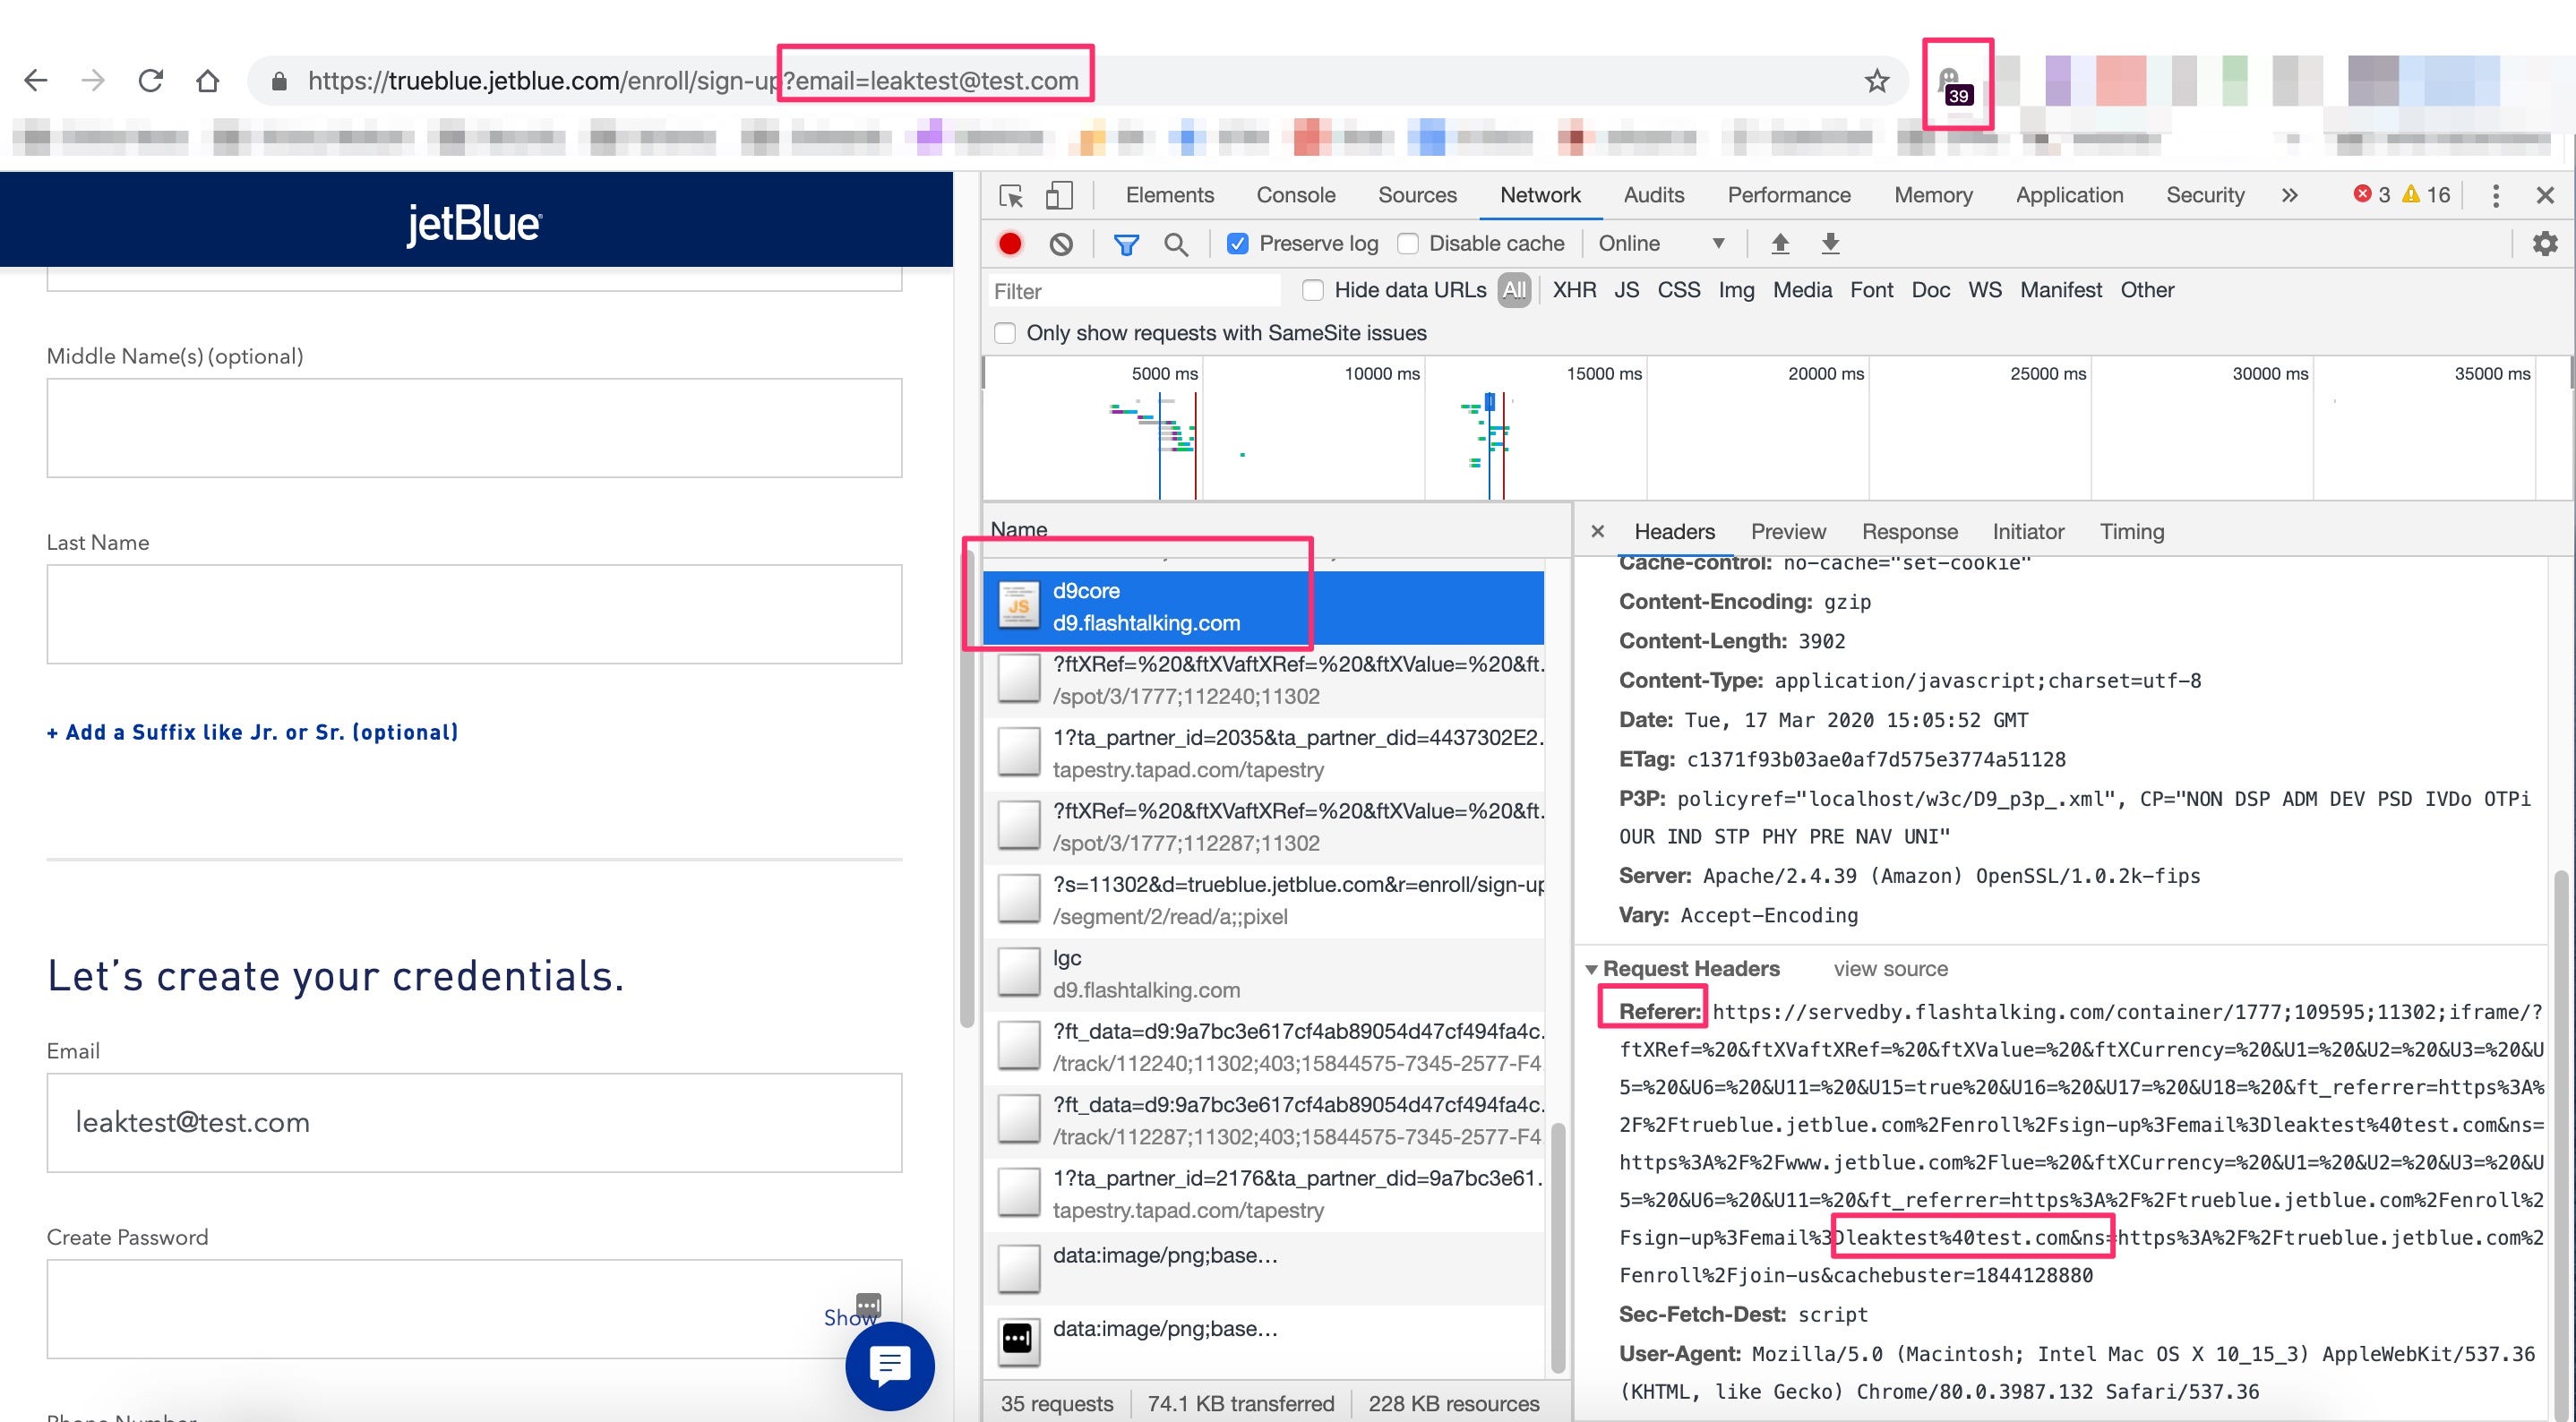
Task: Open the Security tab
Action: tap(2204, 195)
